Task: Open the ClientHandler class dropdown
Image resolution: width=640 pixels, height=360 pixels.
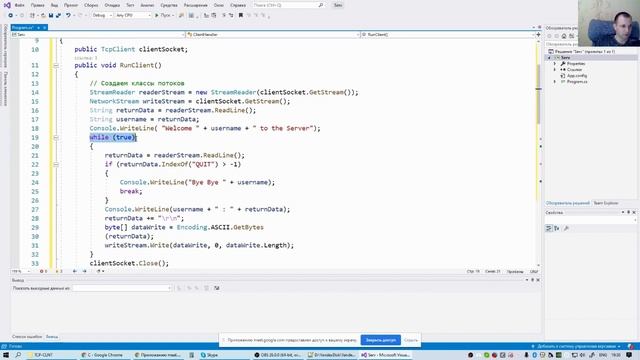Action: coord(273,35)
